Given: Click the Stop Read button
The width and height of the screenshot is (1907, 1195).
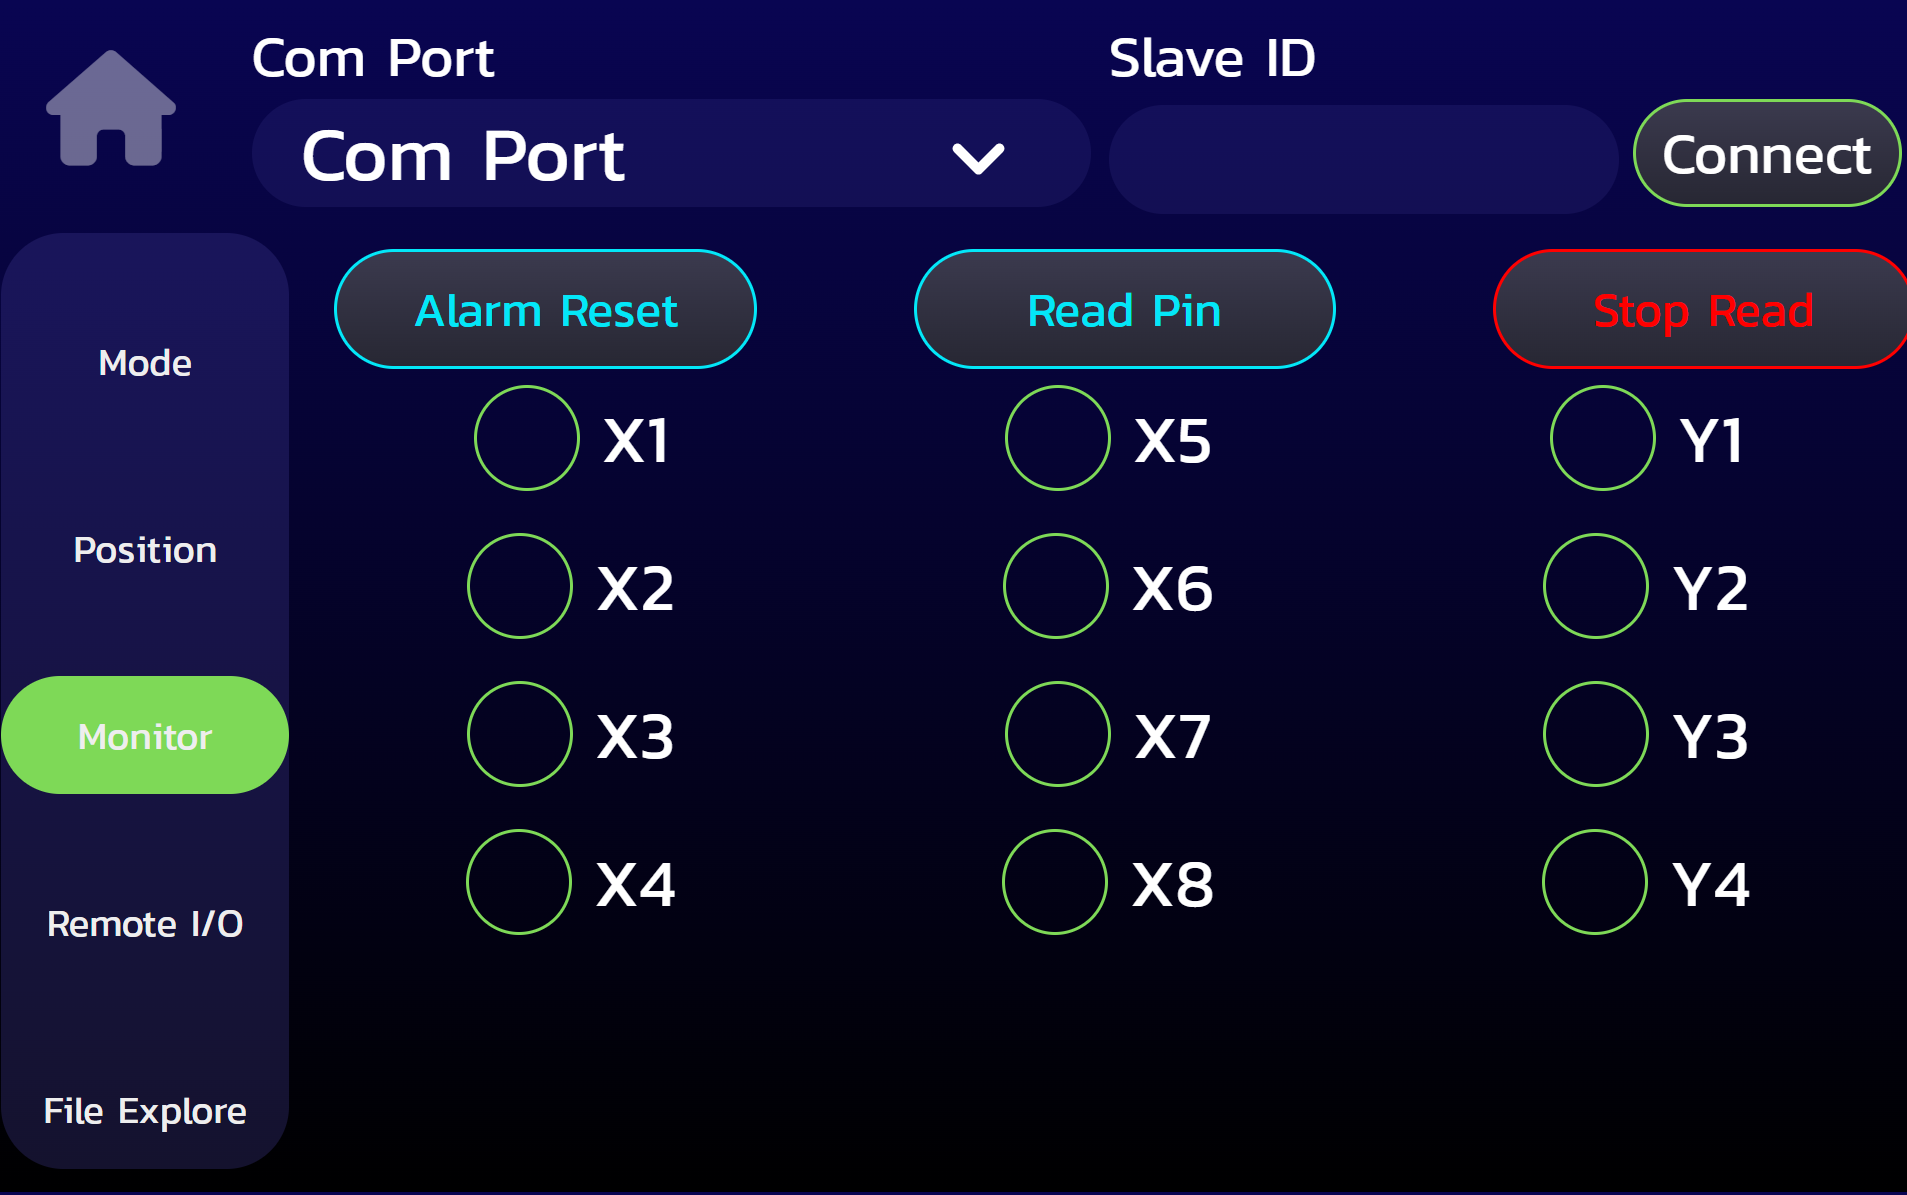Looking at the screenshot, I should coord(1702,310).
